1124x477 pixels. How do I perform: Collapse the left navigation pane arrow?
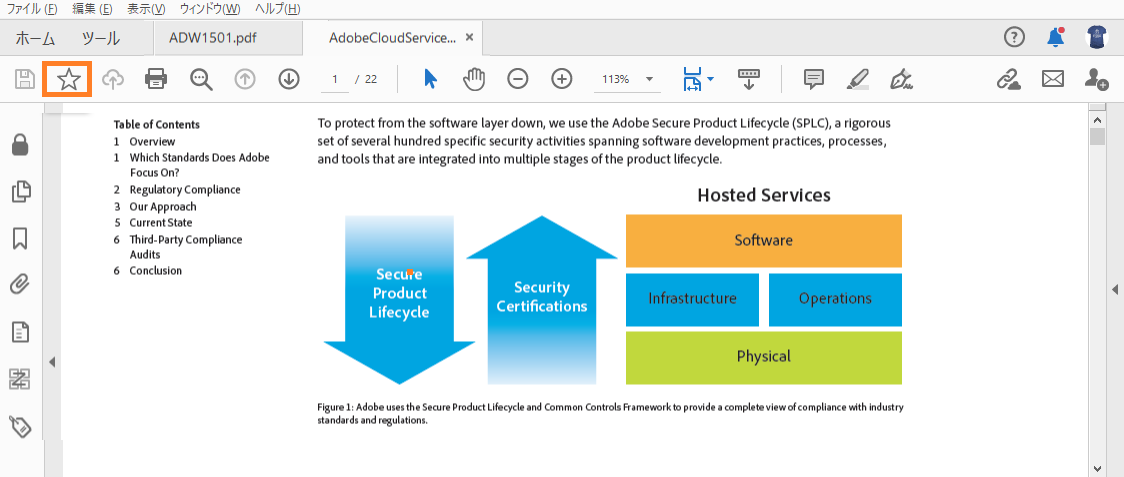point(52,362)
